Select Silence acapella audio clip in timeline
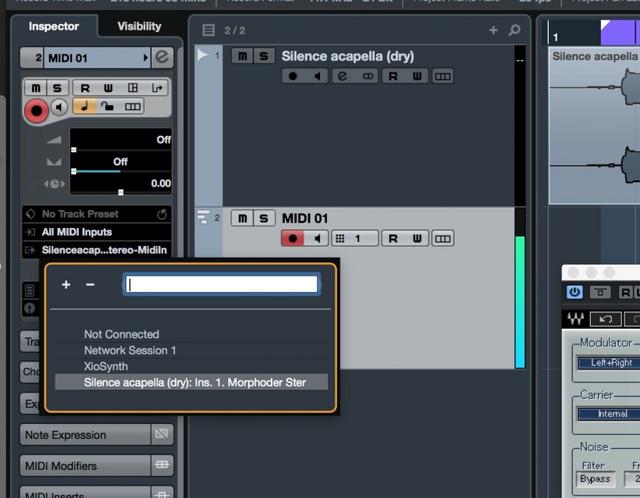Screen dimensions: 640x498 tap(595, 126)
